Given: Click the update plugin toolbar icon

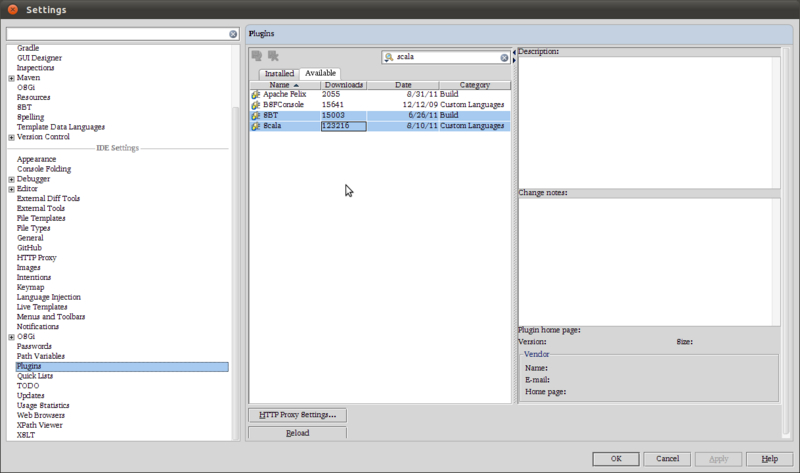Looking at the screenshot, I should (x=273, y=56).
